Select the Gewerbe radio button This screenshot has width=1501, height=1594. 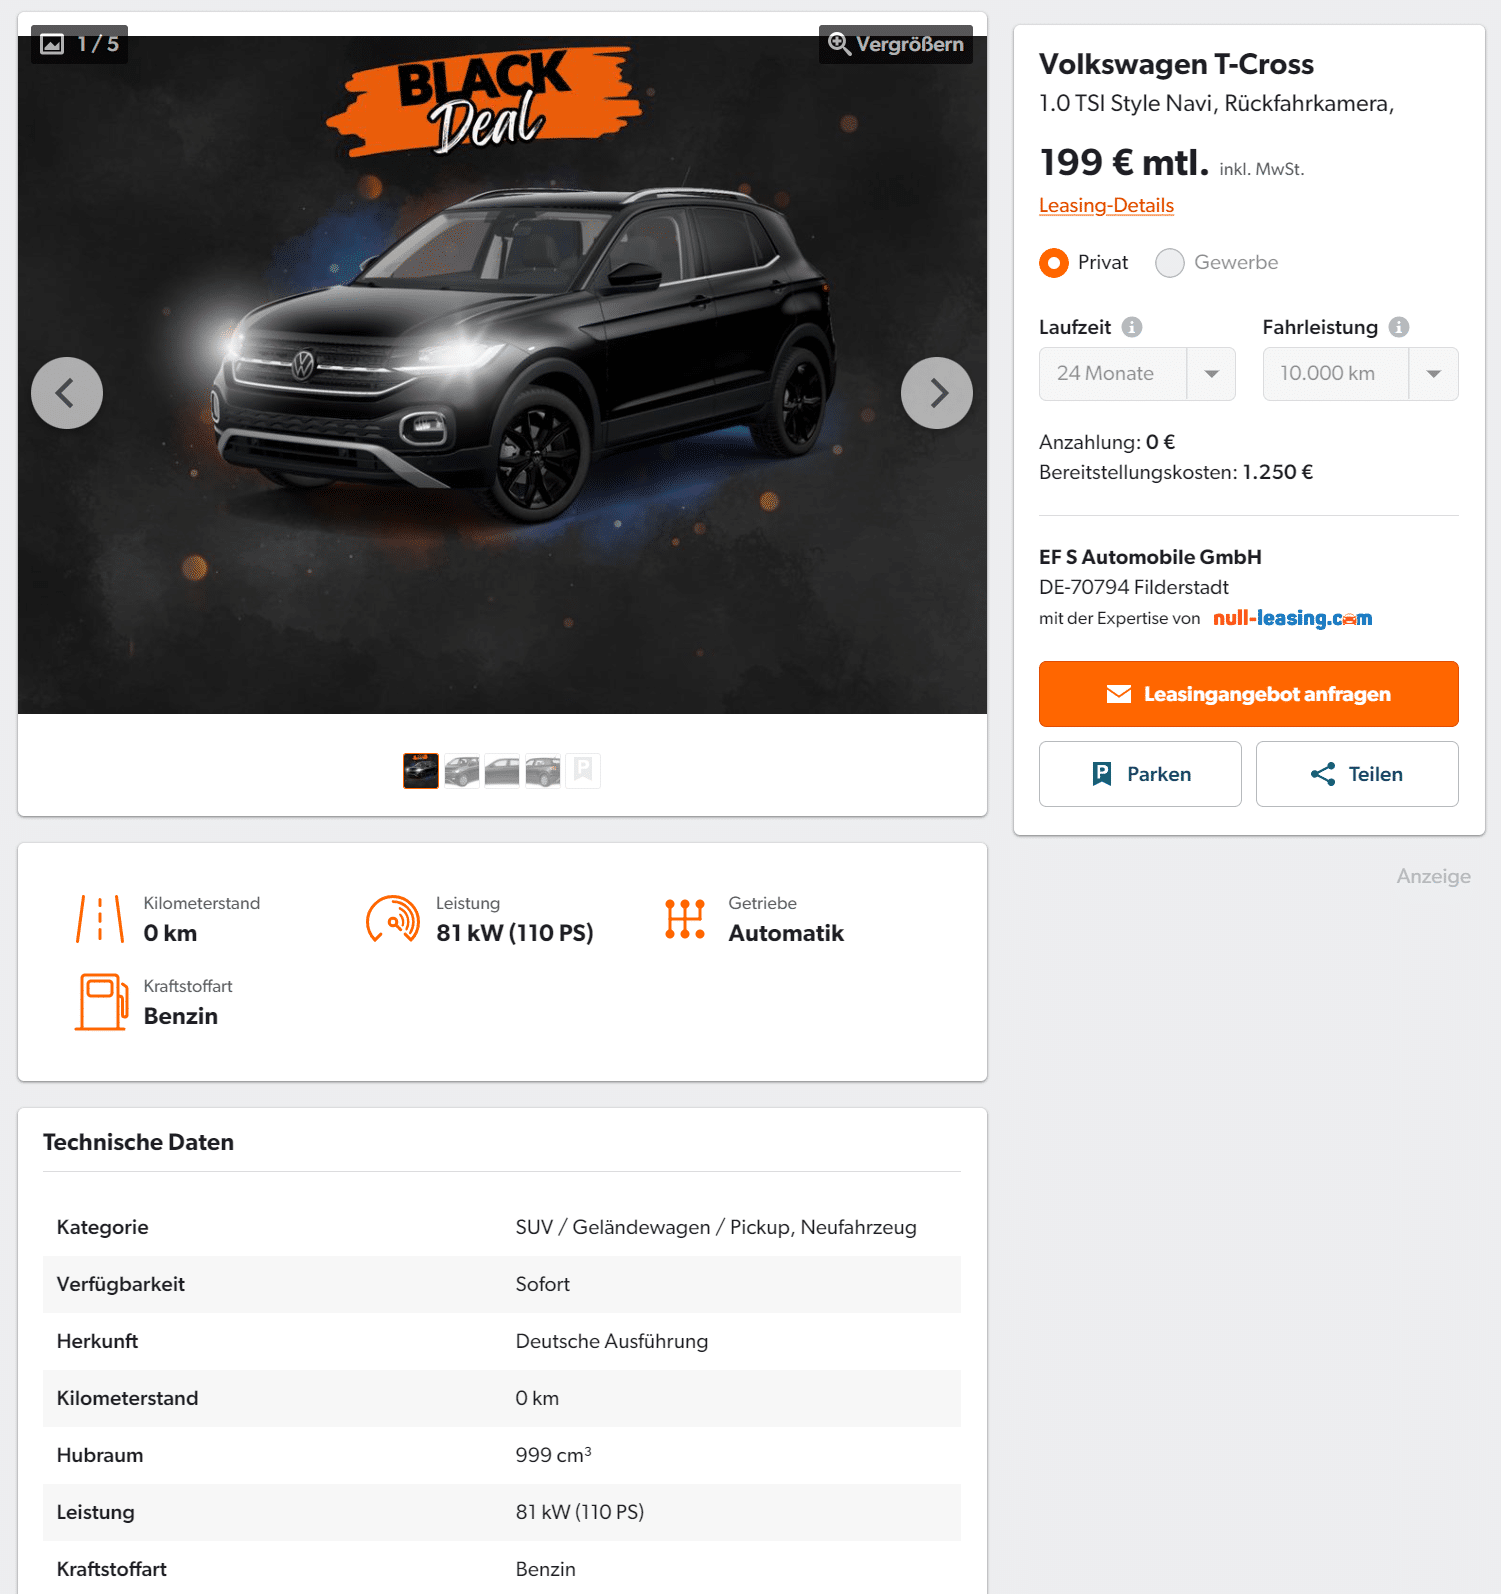[x=1170, y=263]
